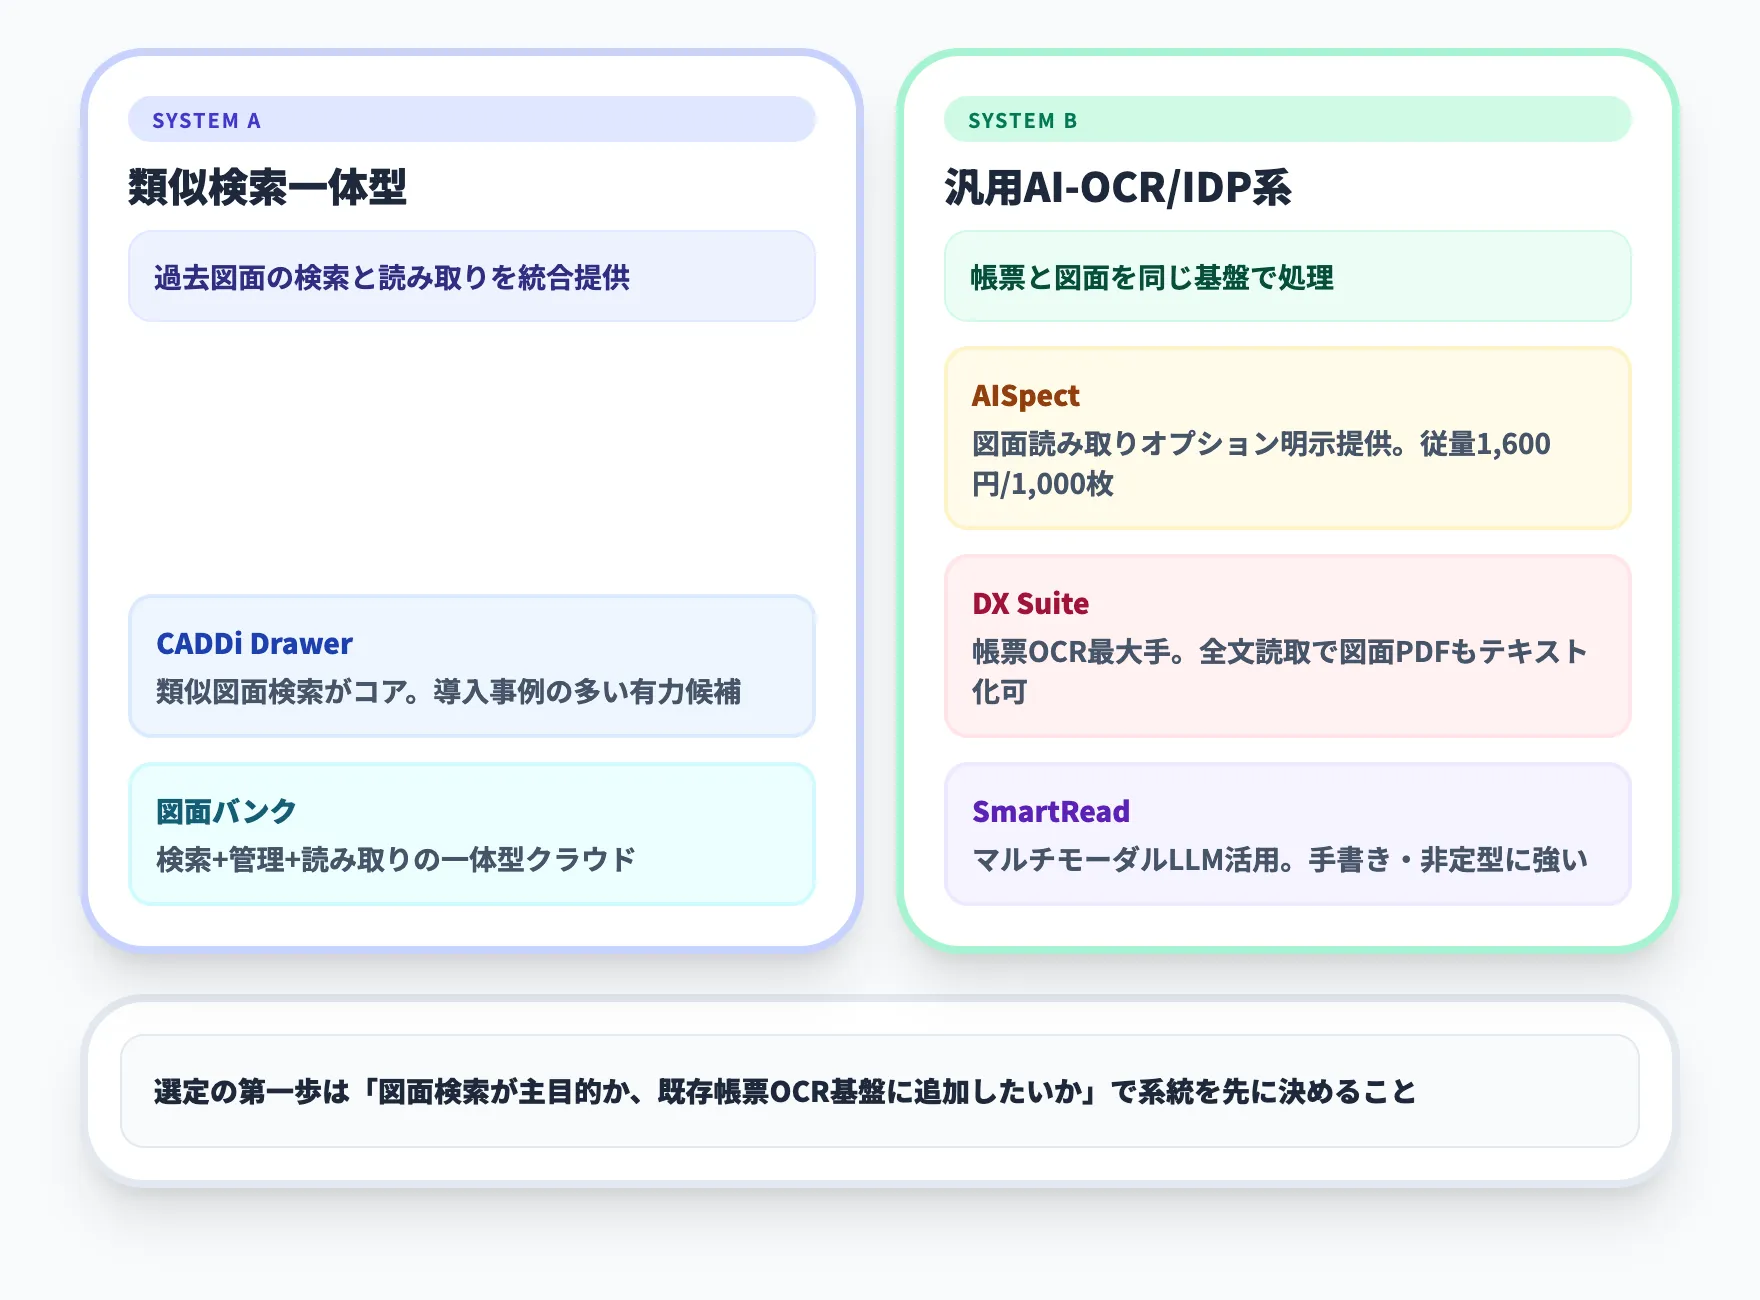Viewport: 1760px width, 1300px height.
Task: Select the 帳票と図面を同じ基盤で処理 description box
Action: pyautogui.click(x=1288, y=277)
